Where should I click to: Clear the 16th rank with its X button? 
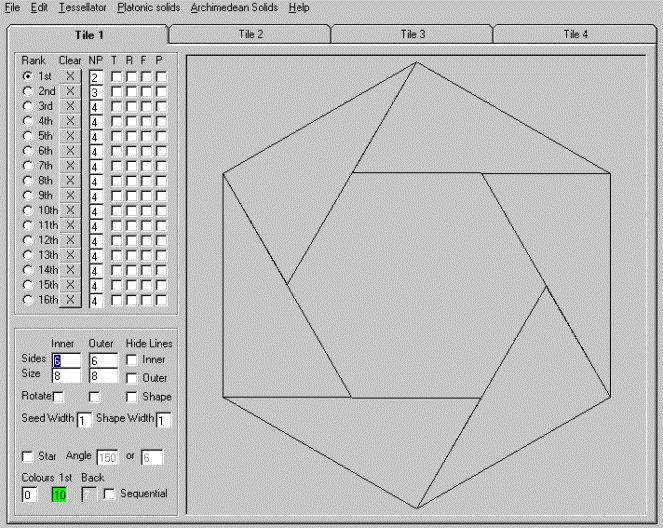click(x=69, y=300)
